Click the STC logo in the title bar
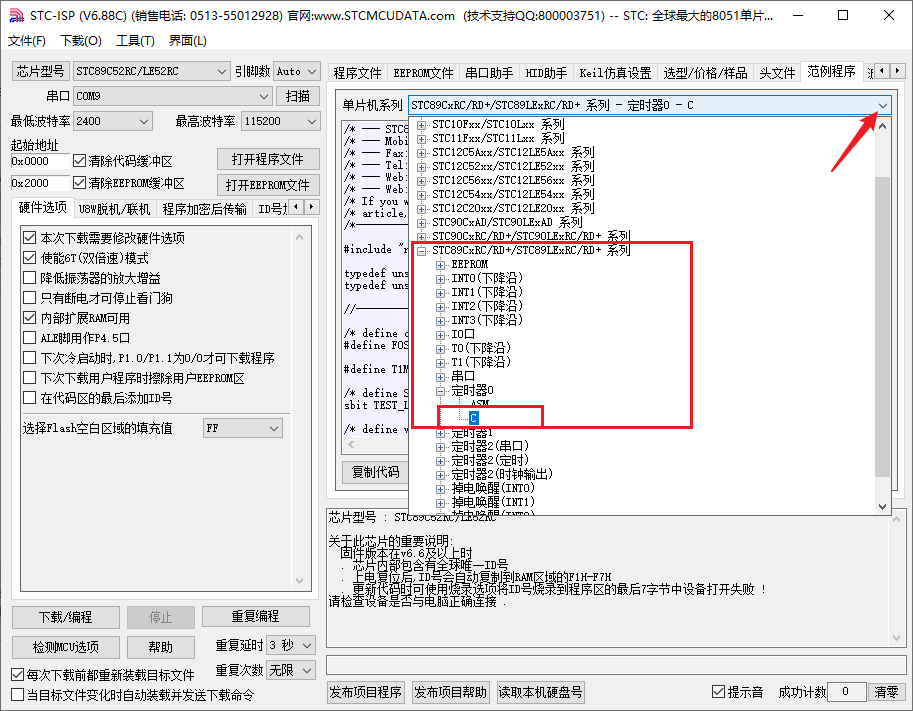The height and width of the screenshot is (711, 913). click(18, 15)
